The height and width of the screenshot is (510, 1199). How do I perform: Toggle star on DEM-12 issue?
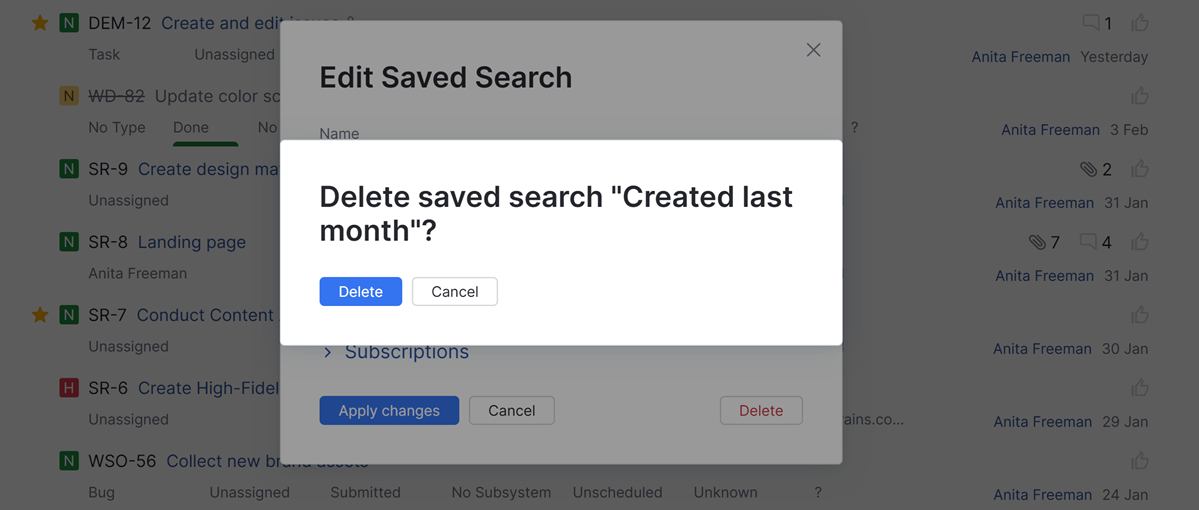(x=40, y=23)
